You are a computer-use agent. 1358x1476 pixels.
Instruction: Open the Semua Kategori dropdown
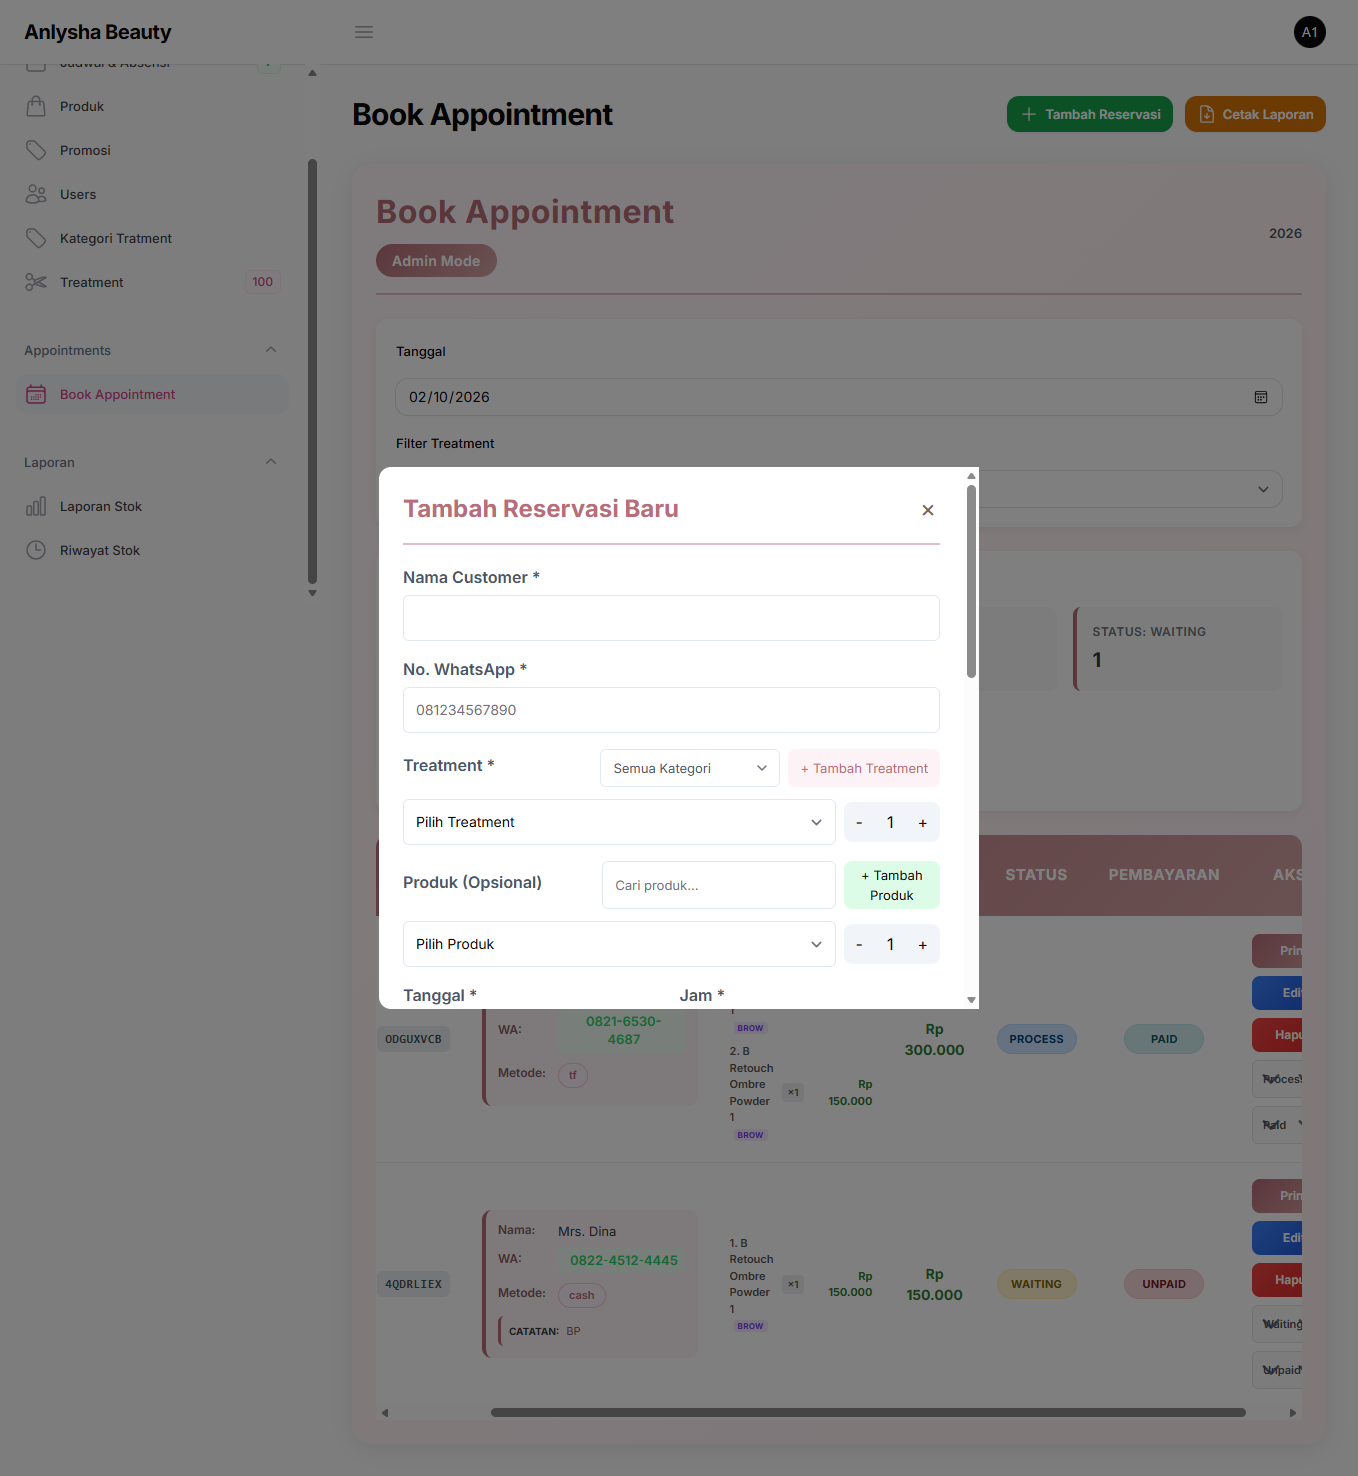[x=689, y=768]
